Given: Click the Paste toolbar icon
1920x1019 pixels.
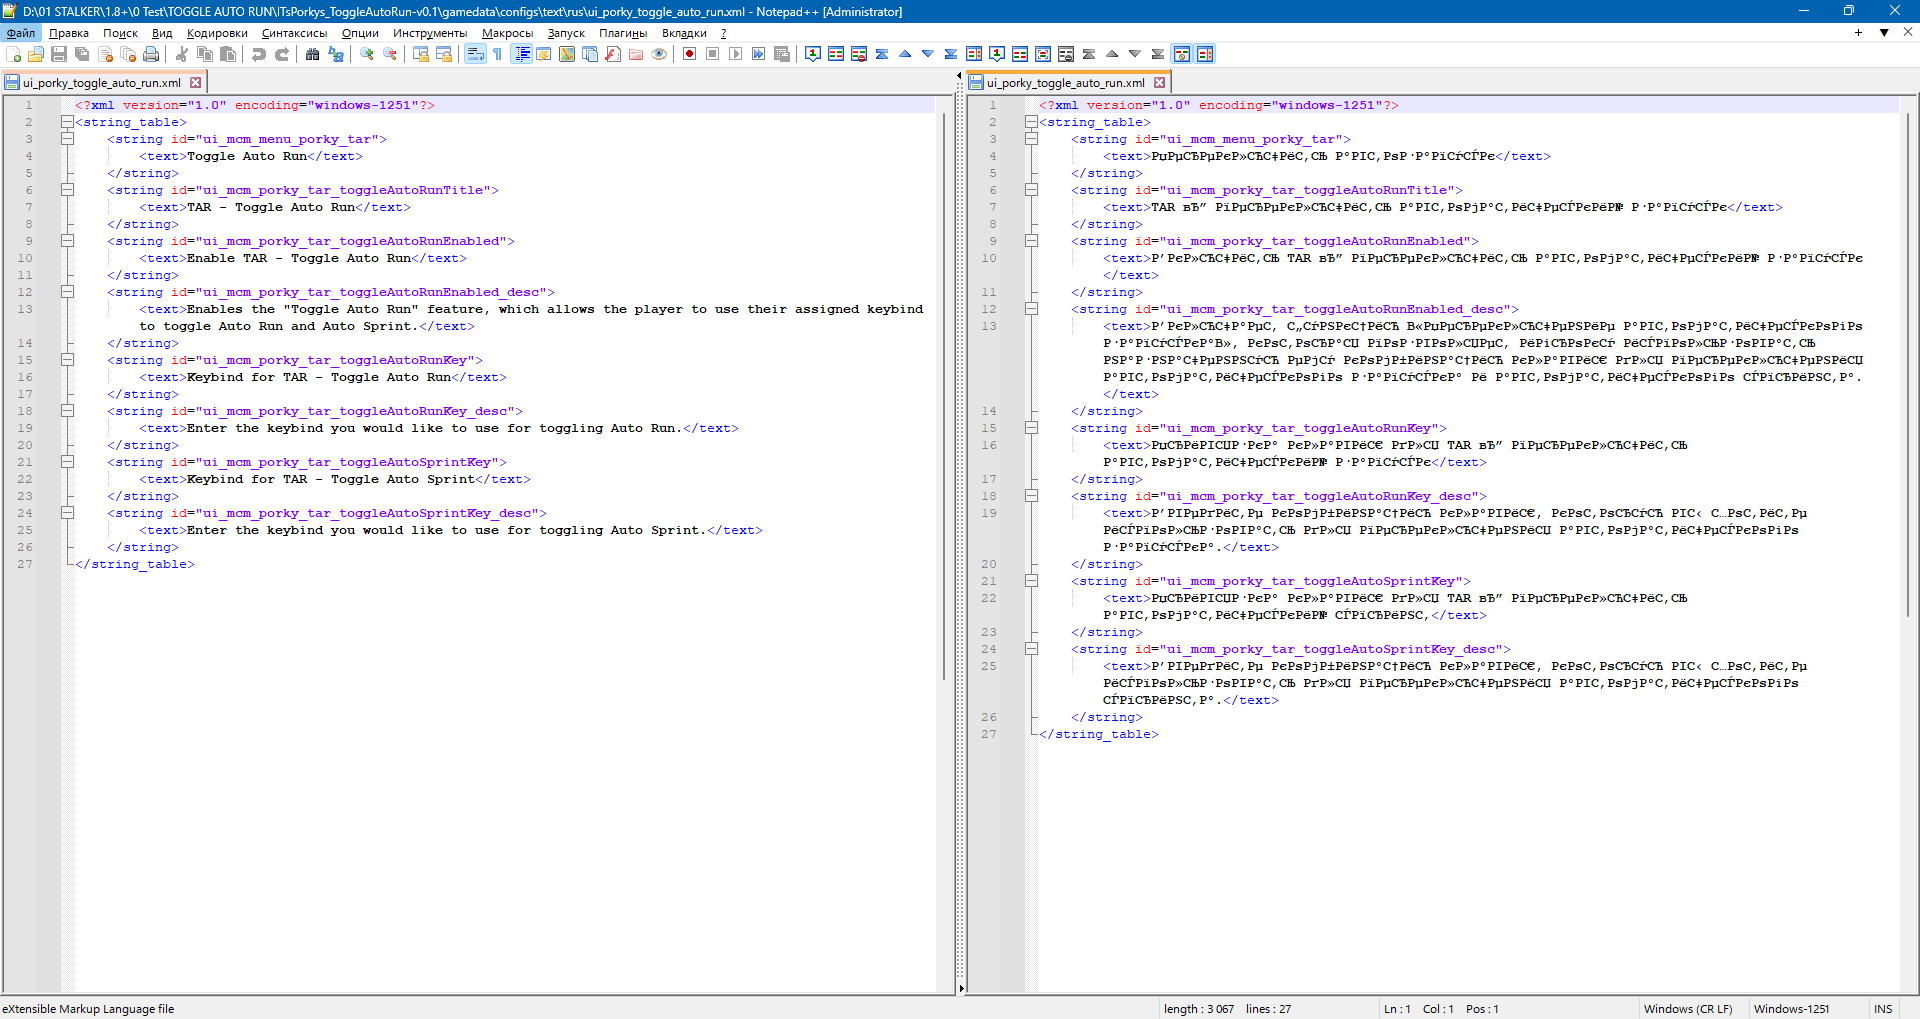Looking at the screenshot, I should (228, 54).
